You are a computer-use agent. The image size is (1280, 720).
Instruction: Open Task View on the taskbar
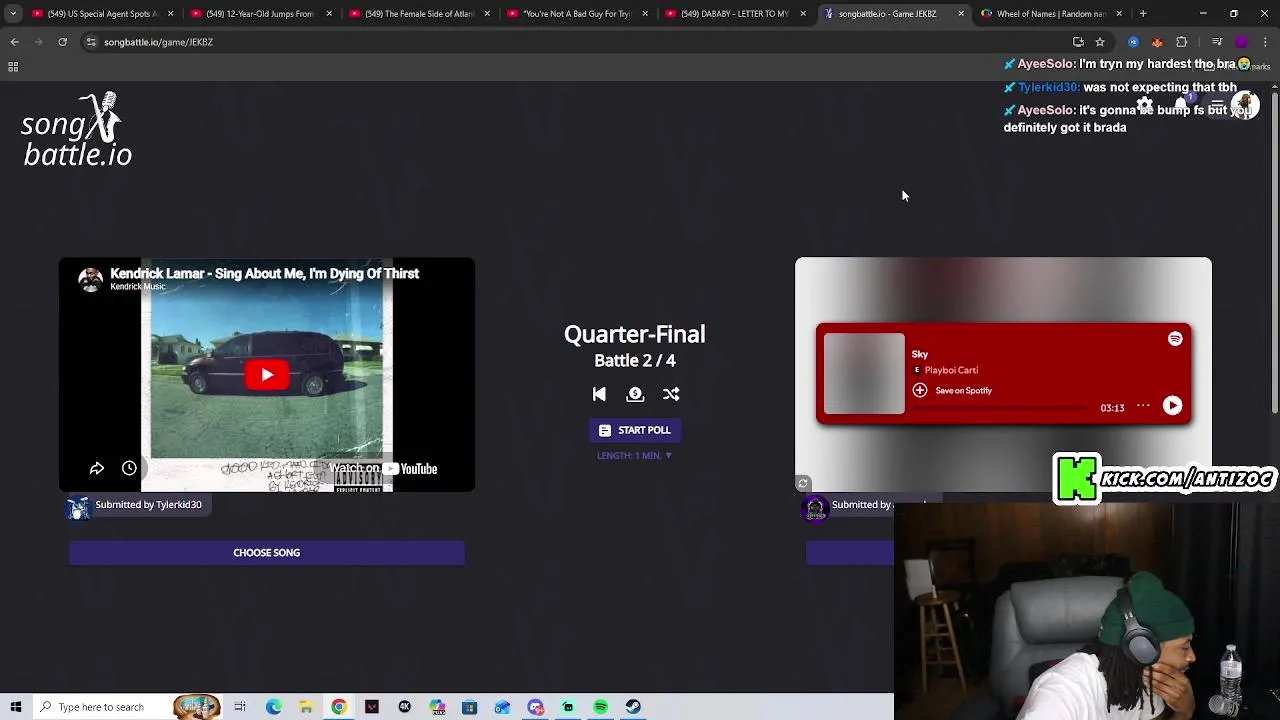pos(240,707)
